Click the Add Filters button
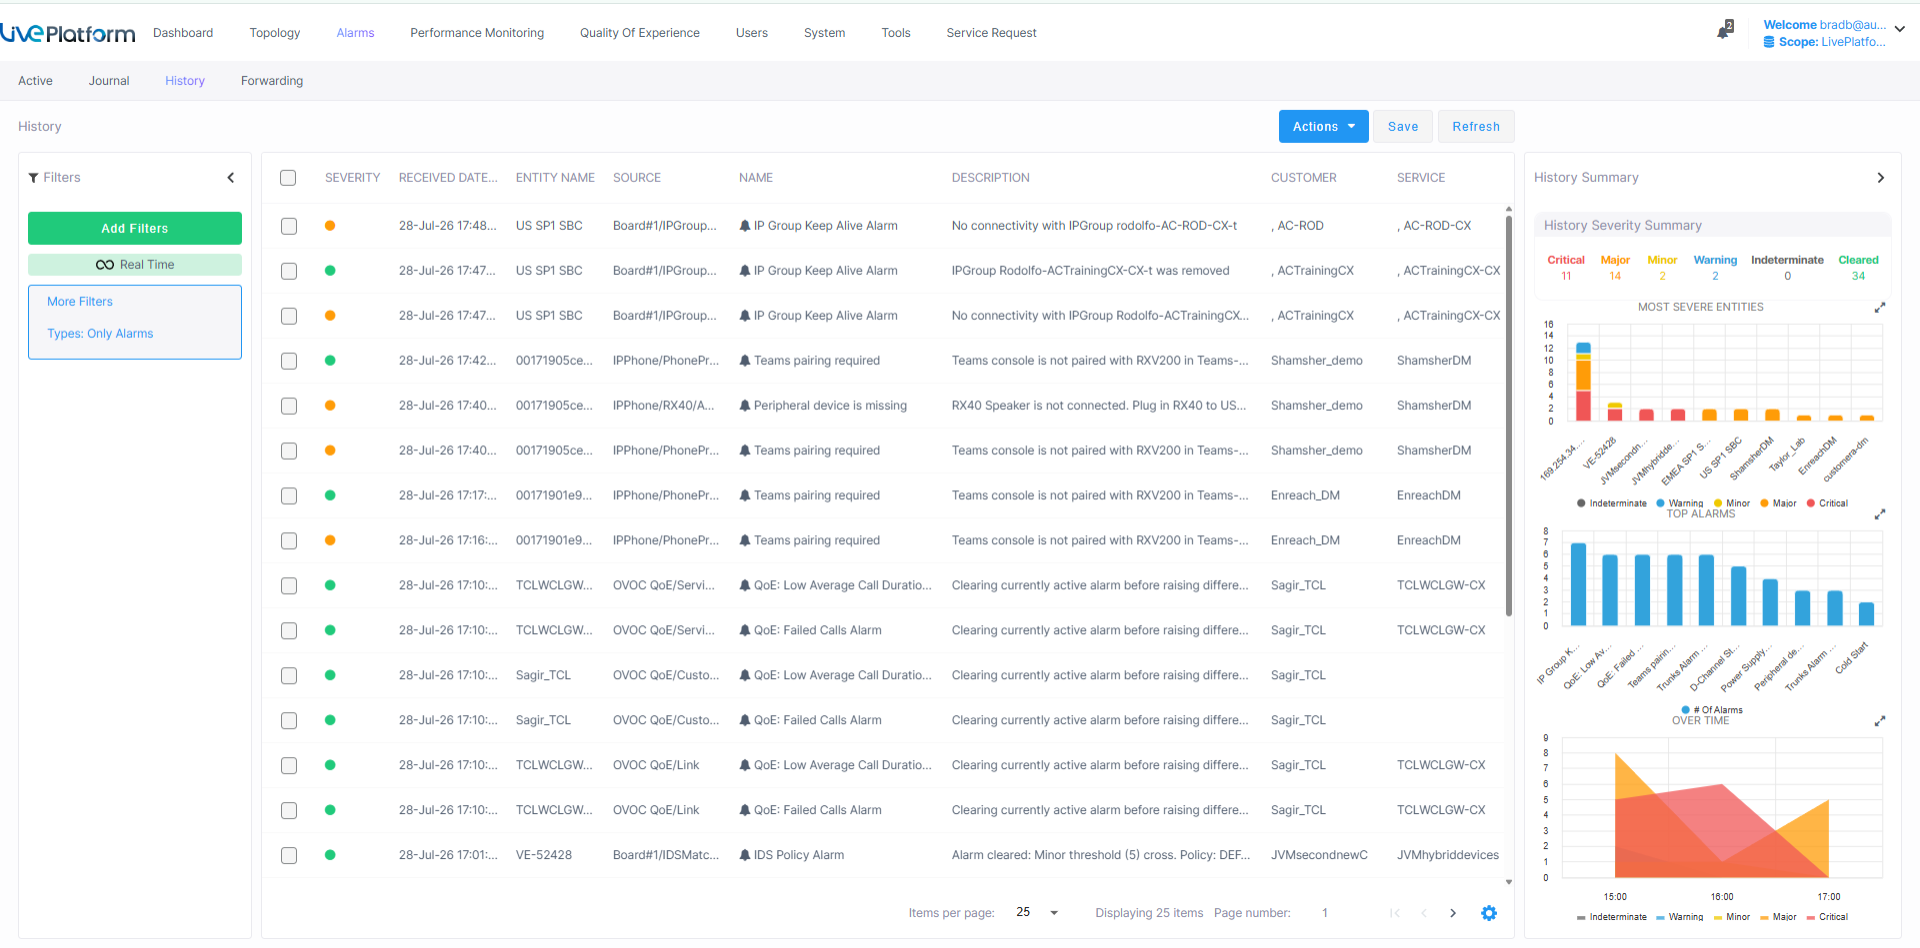This screenshot has width=1920, height=948. pos(135,228)
